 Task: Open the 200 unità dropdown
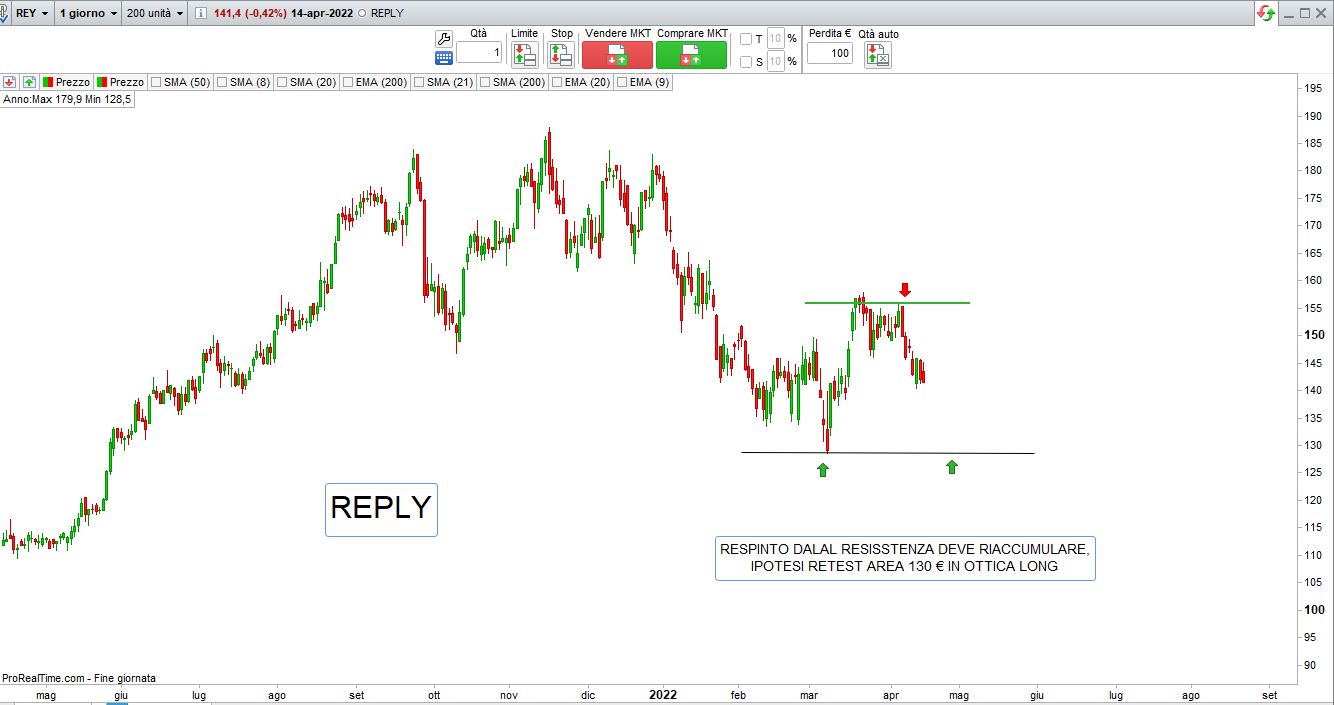pos(156,14)
